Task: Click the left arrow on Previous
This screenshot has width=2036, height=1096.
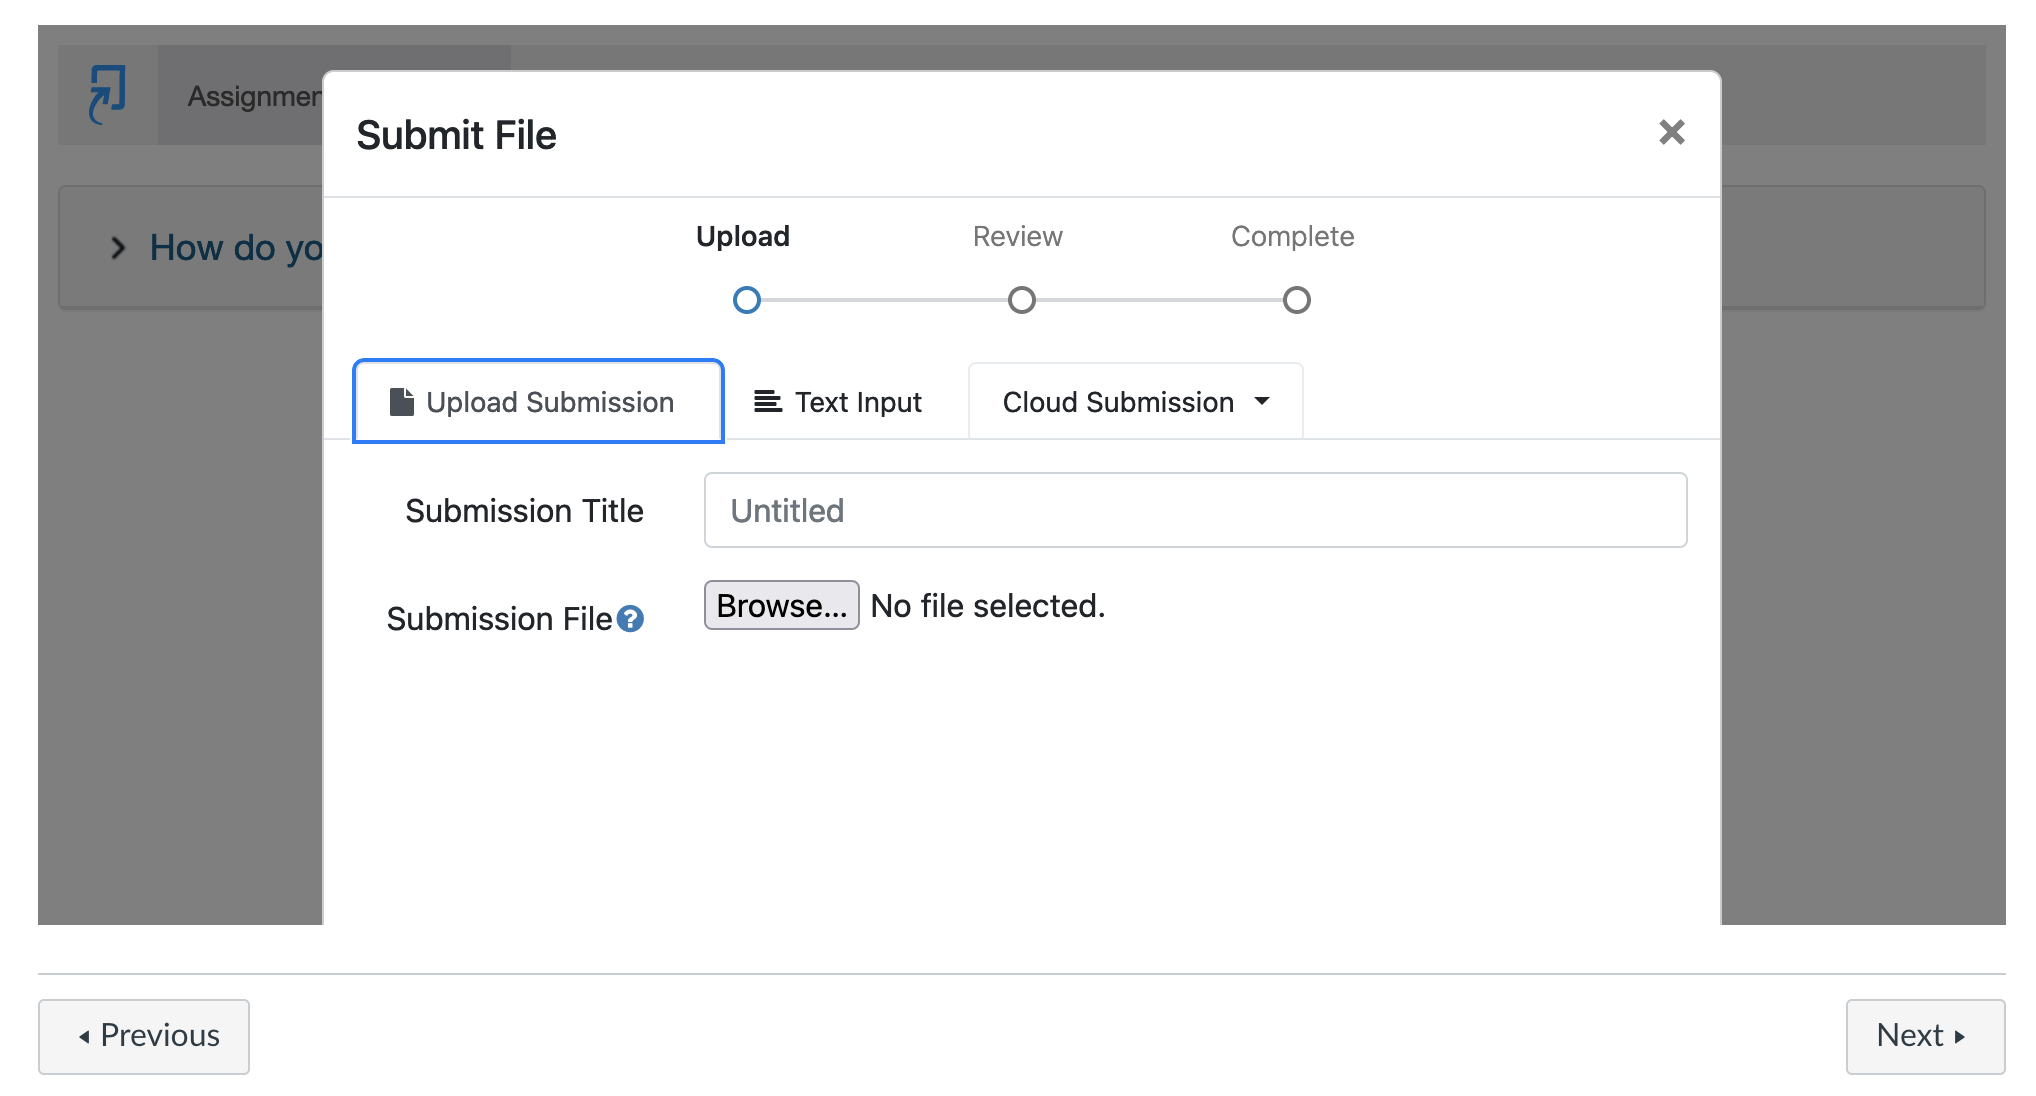Action: coord(85,1037)
